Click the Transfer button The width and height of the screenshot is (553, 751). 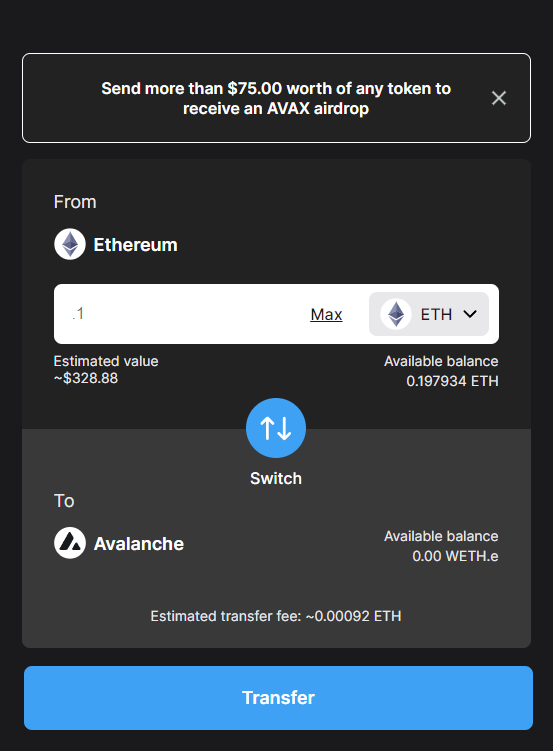coord(278,698)
